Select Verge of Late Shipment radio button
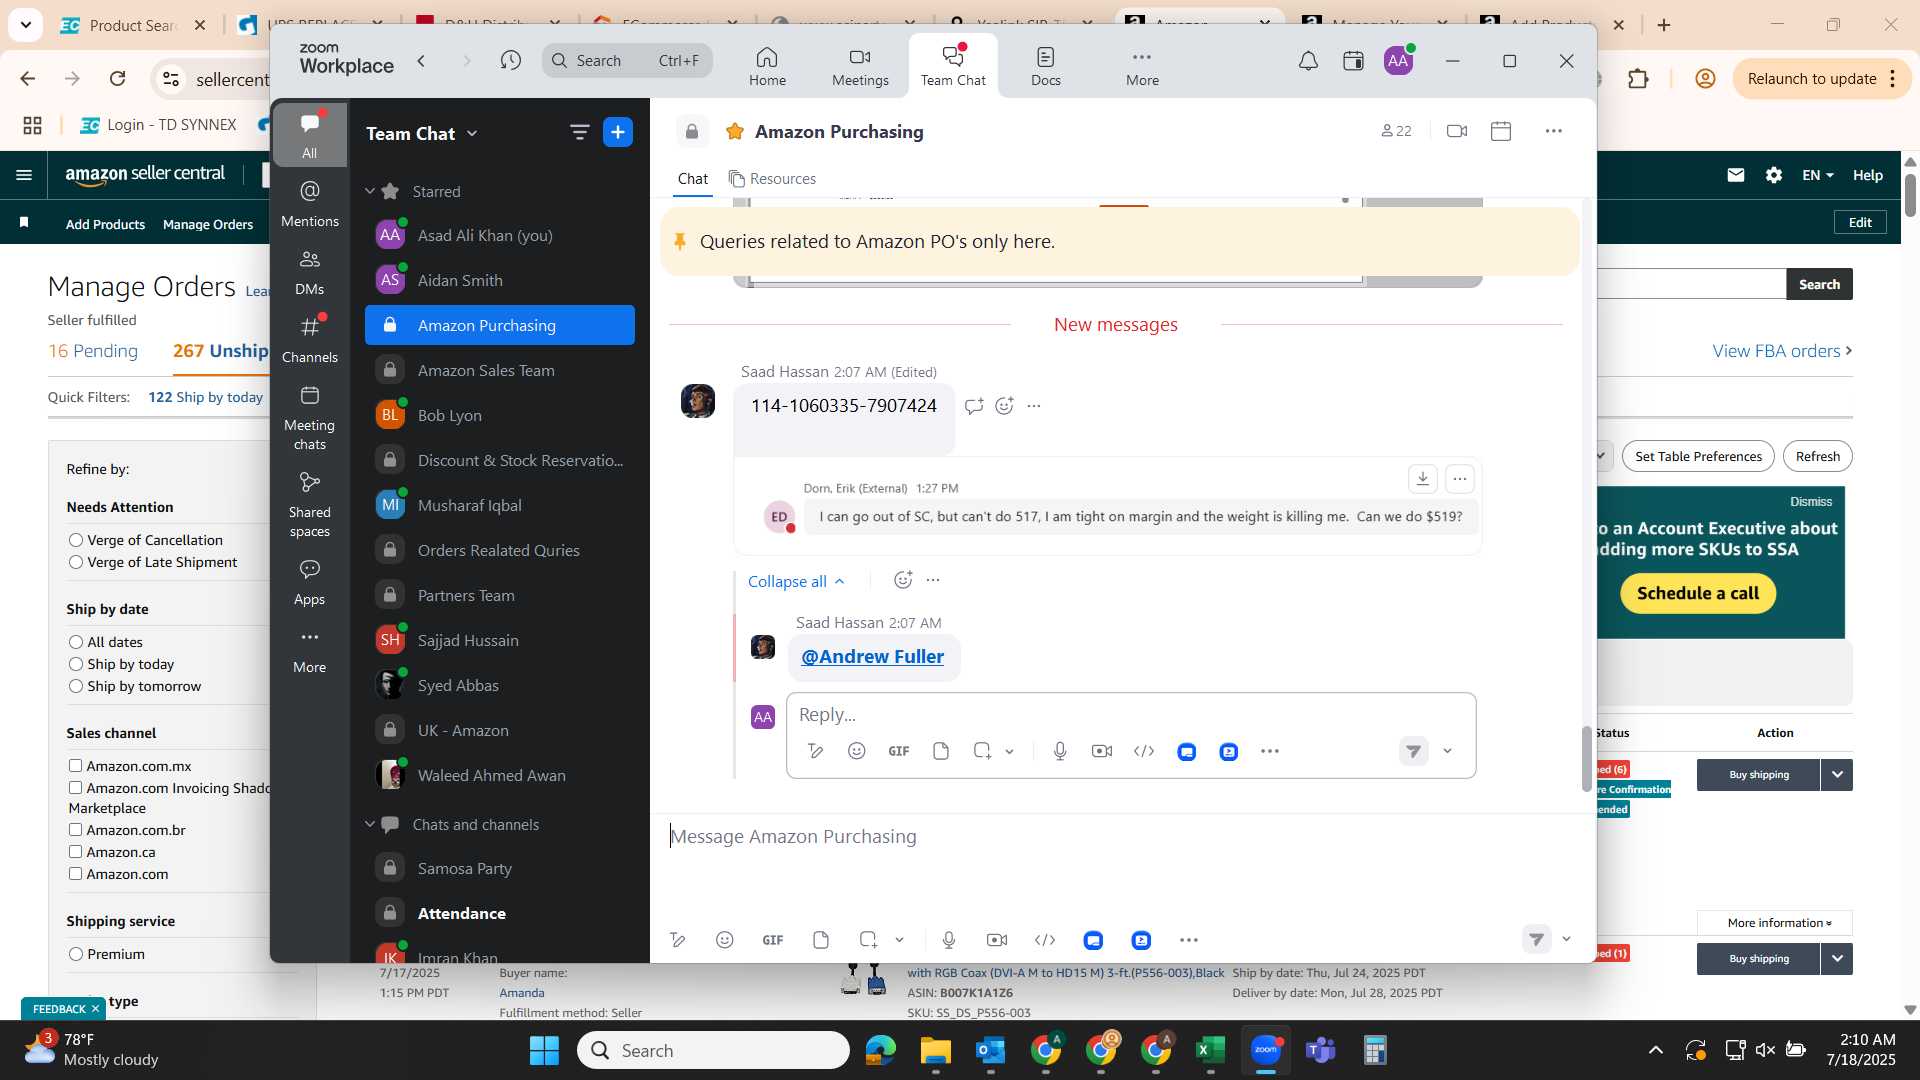Viewport: 1920px width, 1080px height. tap(75, 562)
